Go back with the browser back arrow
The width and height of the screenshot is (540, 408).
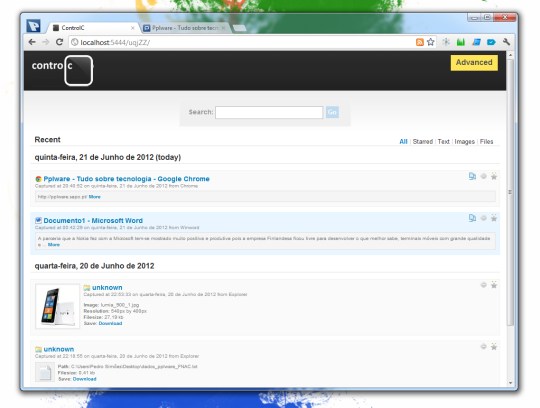pyautogui.click(x=32, y=42)
